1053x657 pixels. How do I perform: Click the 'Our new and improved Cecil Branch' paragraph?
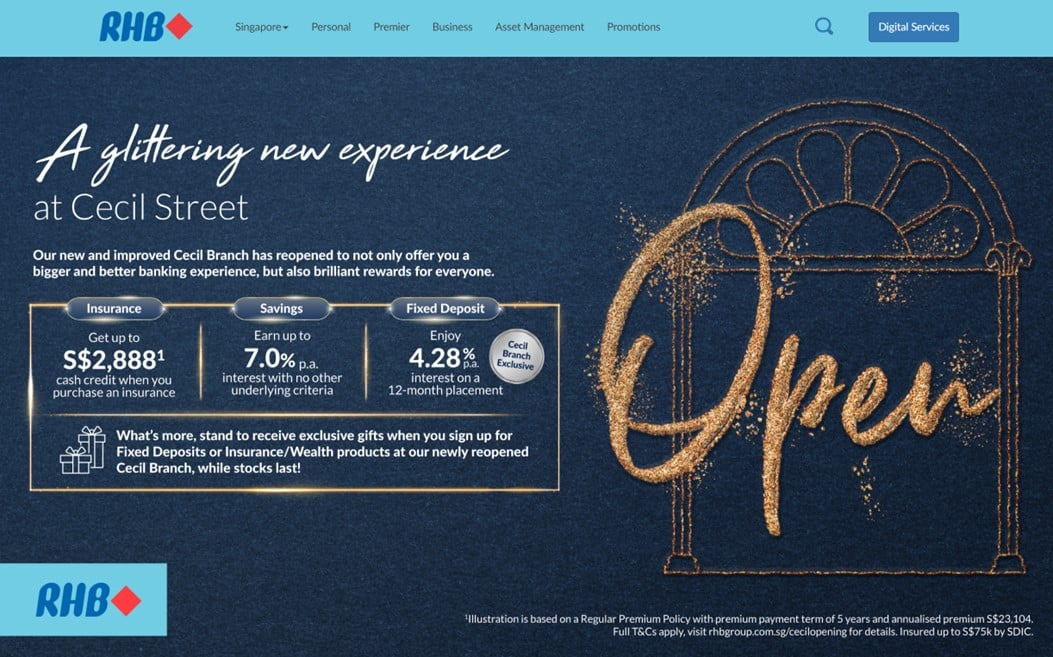(263, 263)
